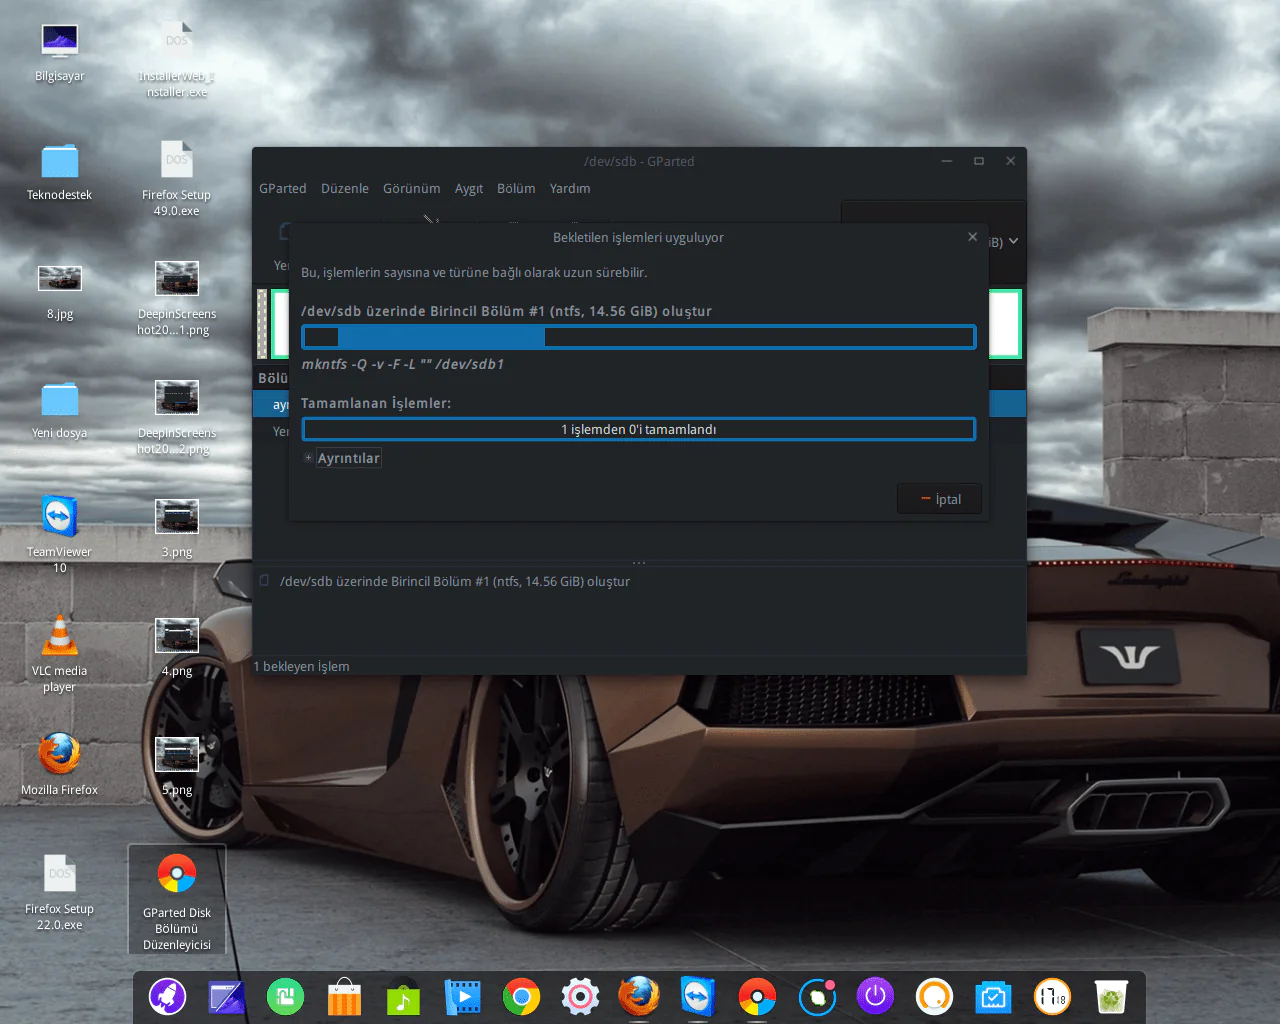The image size is (1280, 1024).
Task: Close the Bekletilen işlemleri uyguluyor dialog
Action: click(972, 237)
